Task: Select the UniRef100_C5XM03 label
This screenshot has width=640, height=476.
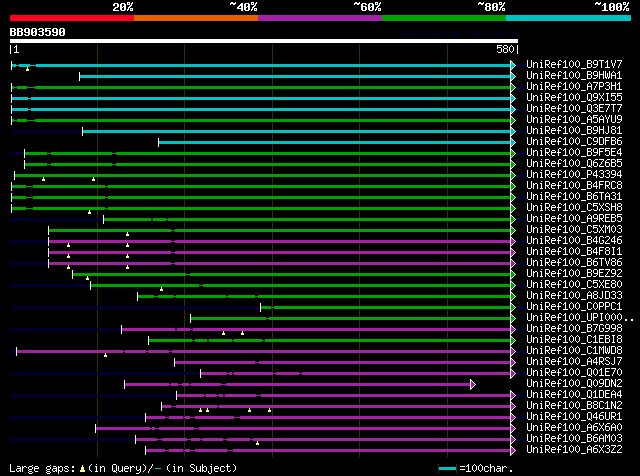Action: pos(574,230)
